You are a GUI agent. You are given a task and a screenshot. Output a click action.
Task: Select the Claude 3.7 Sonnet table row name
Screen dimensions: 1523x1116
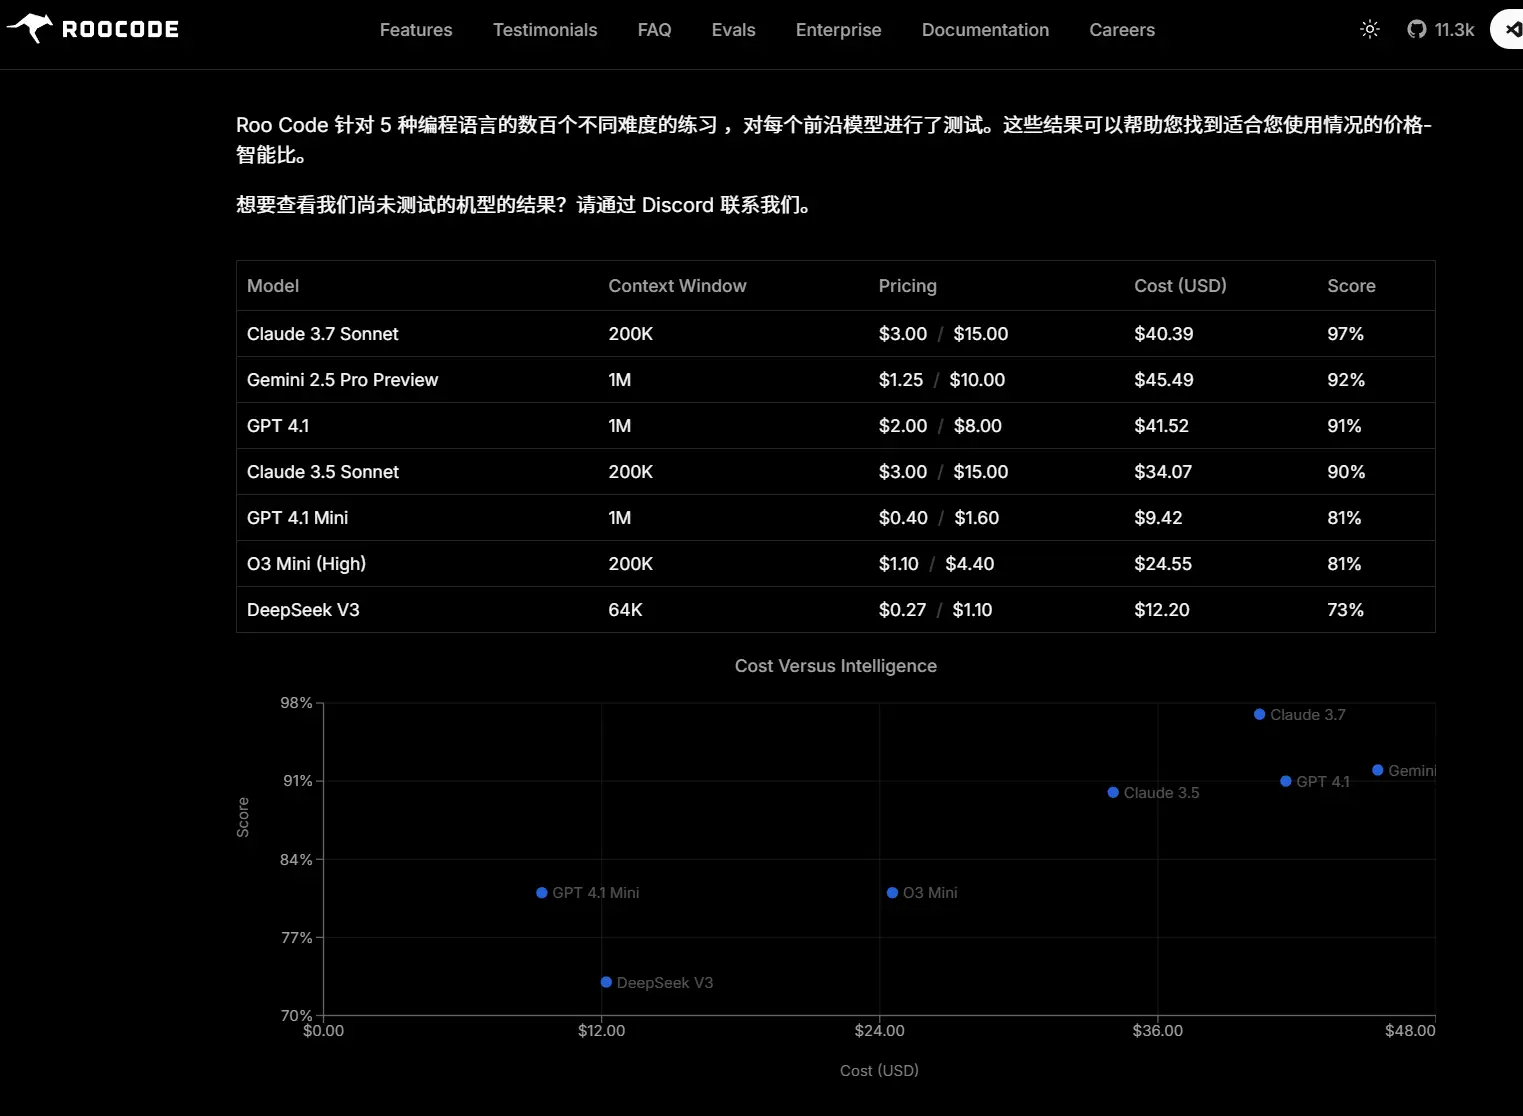point(323,334)
